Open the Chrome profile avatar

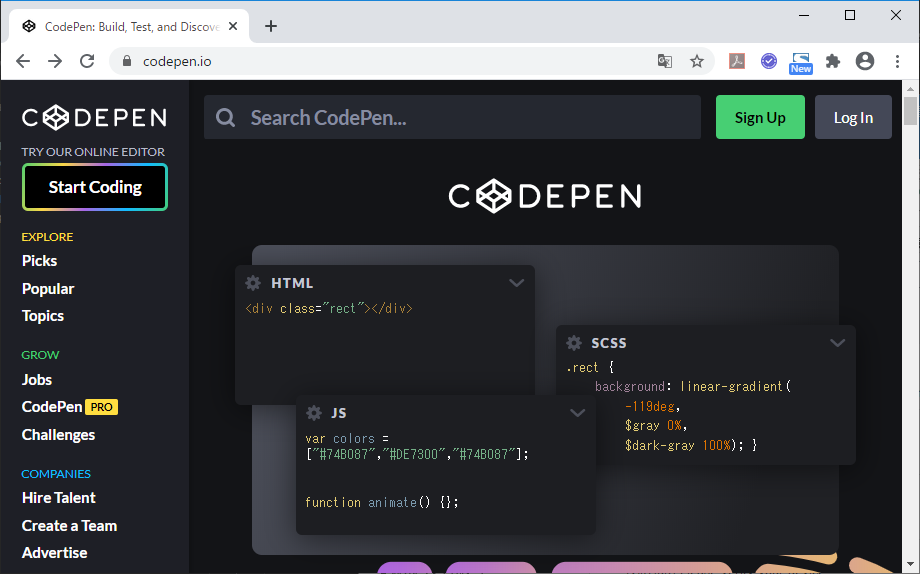[x=865, y=61]
